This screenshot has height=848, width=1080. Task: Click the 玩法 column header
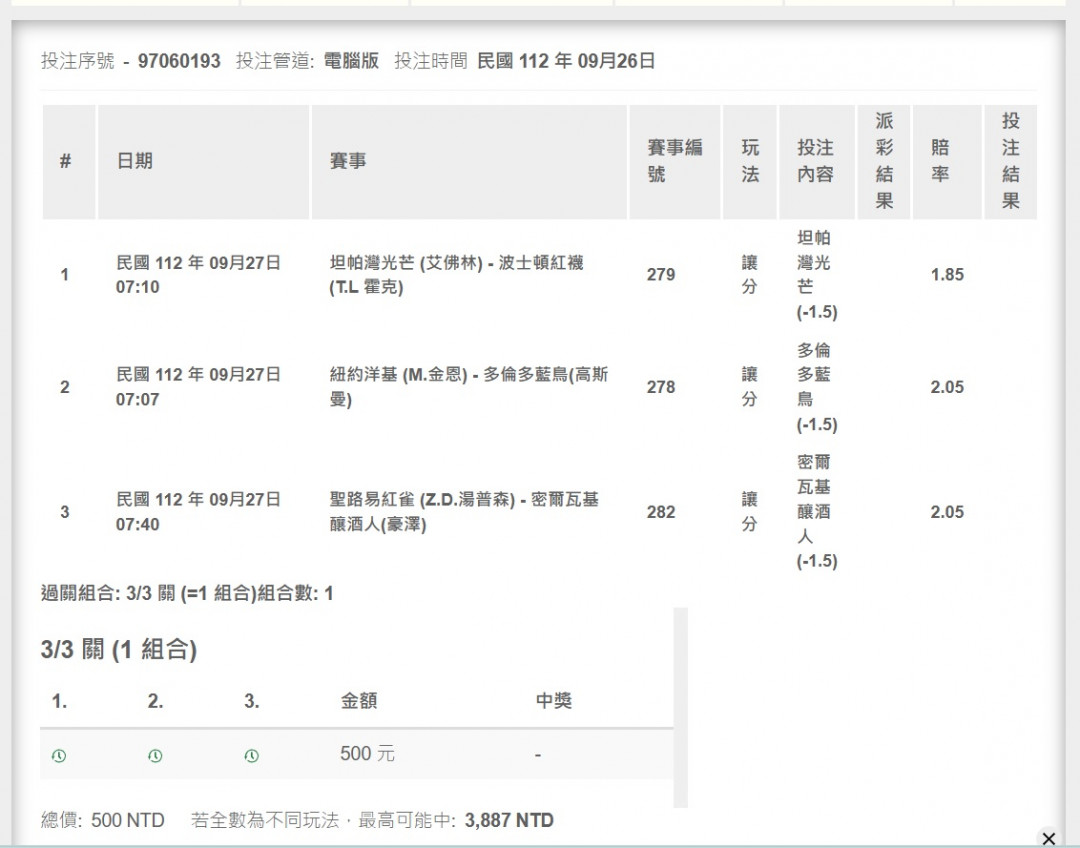pos(750,161)
